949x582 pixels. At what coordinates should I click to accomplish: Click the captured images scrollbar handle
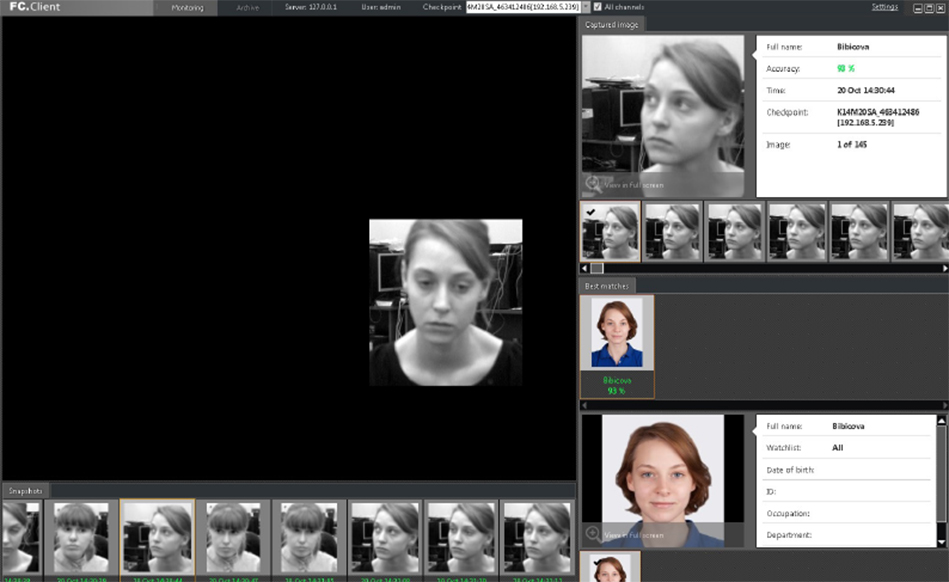pos(597,268)
